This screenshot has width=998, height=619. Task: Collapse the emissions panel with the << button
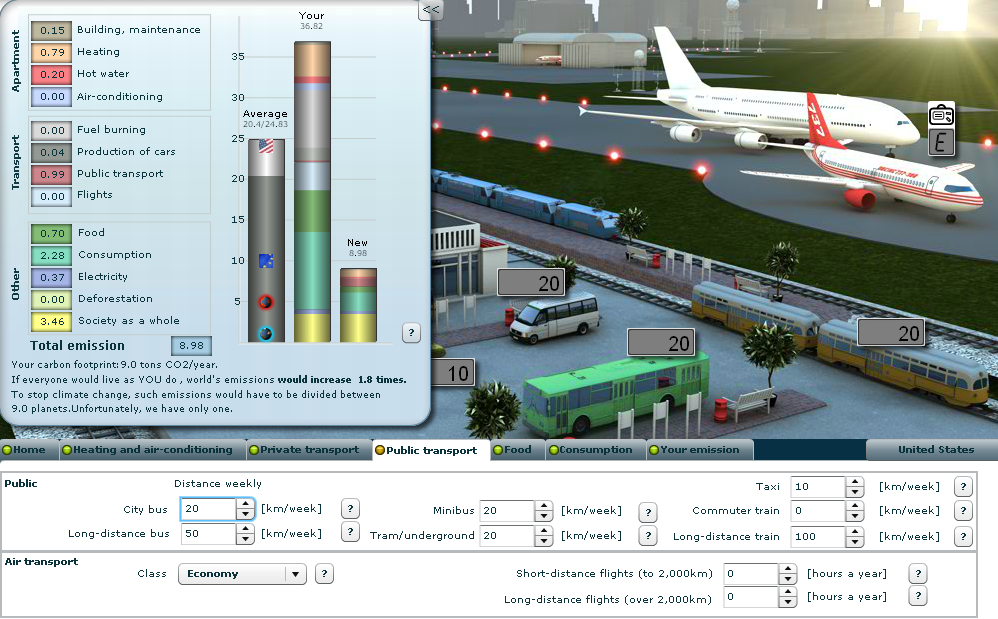click(431, 10)
